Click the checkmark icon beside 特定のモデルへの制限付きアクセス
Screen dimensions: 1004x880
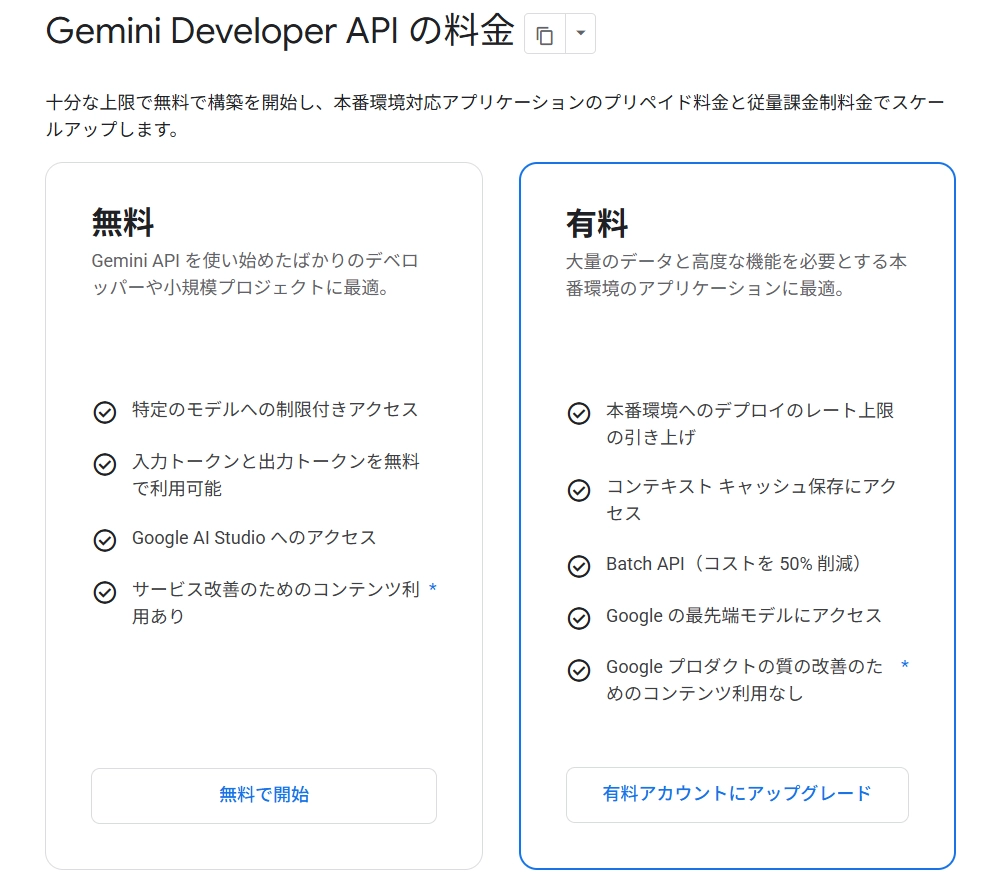click(x=105, y=412)
